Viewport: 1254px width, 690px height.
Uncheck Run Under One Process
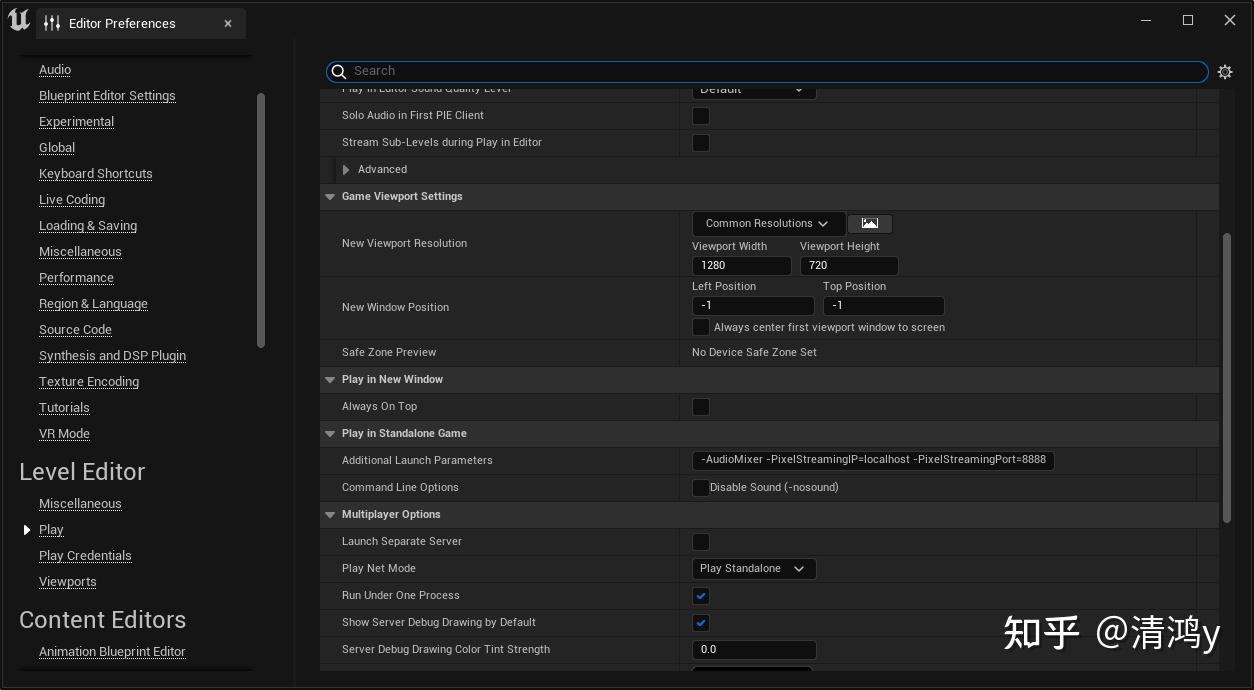701,596
